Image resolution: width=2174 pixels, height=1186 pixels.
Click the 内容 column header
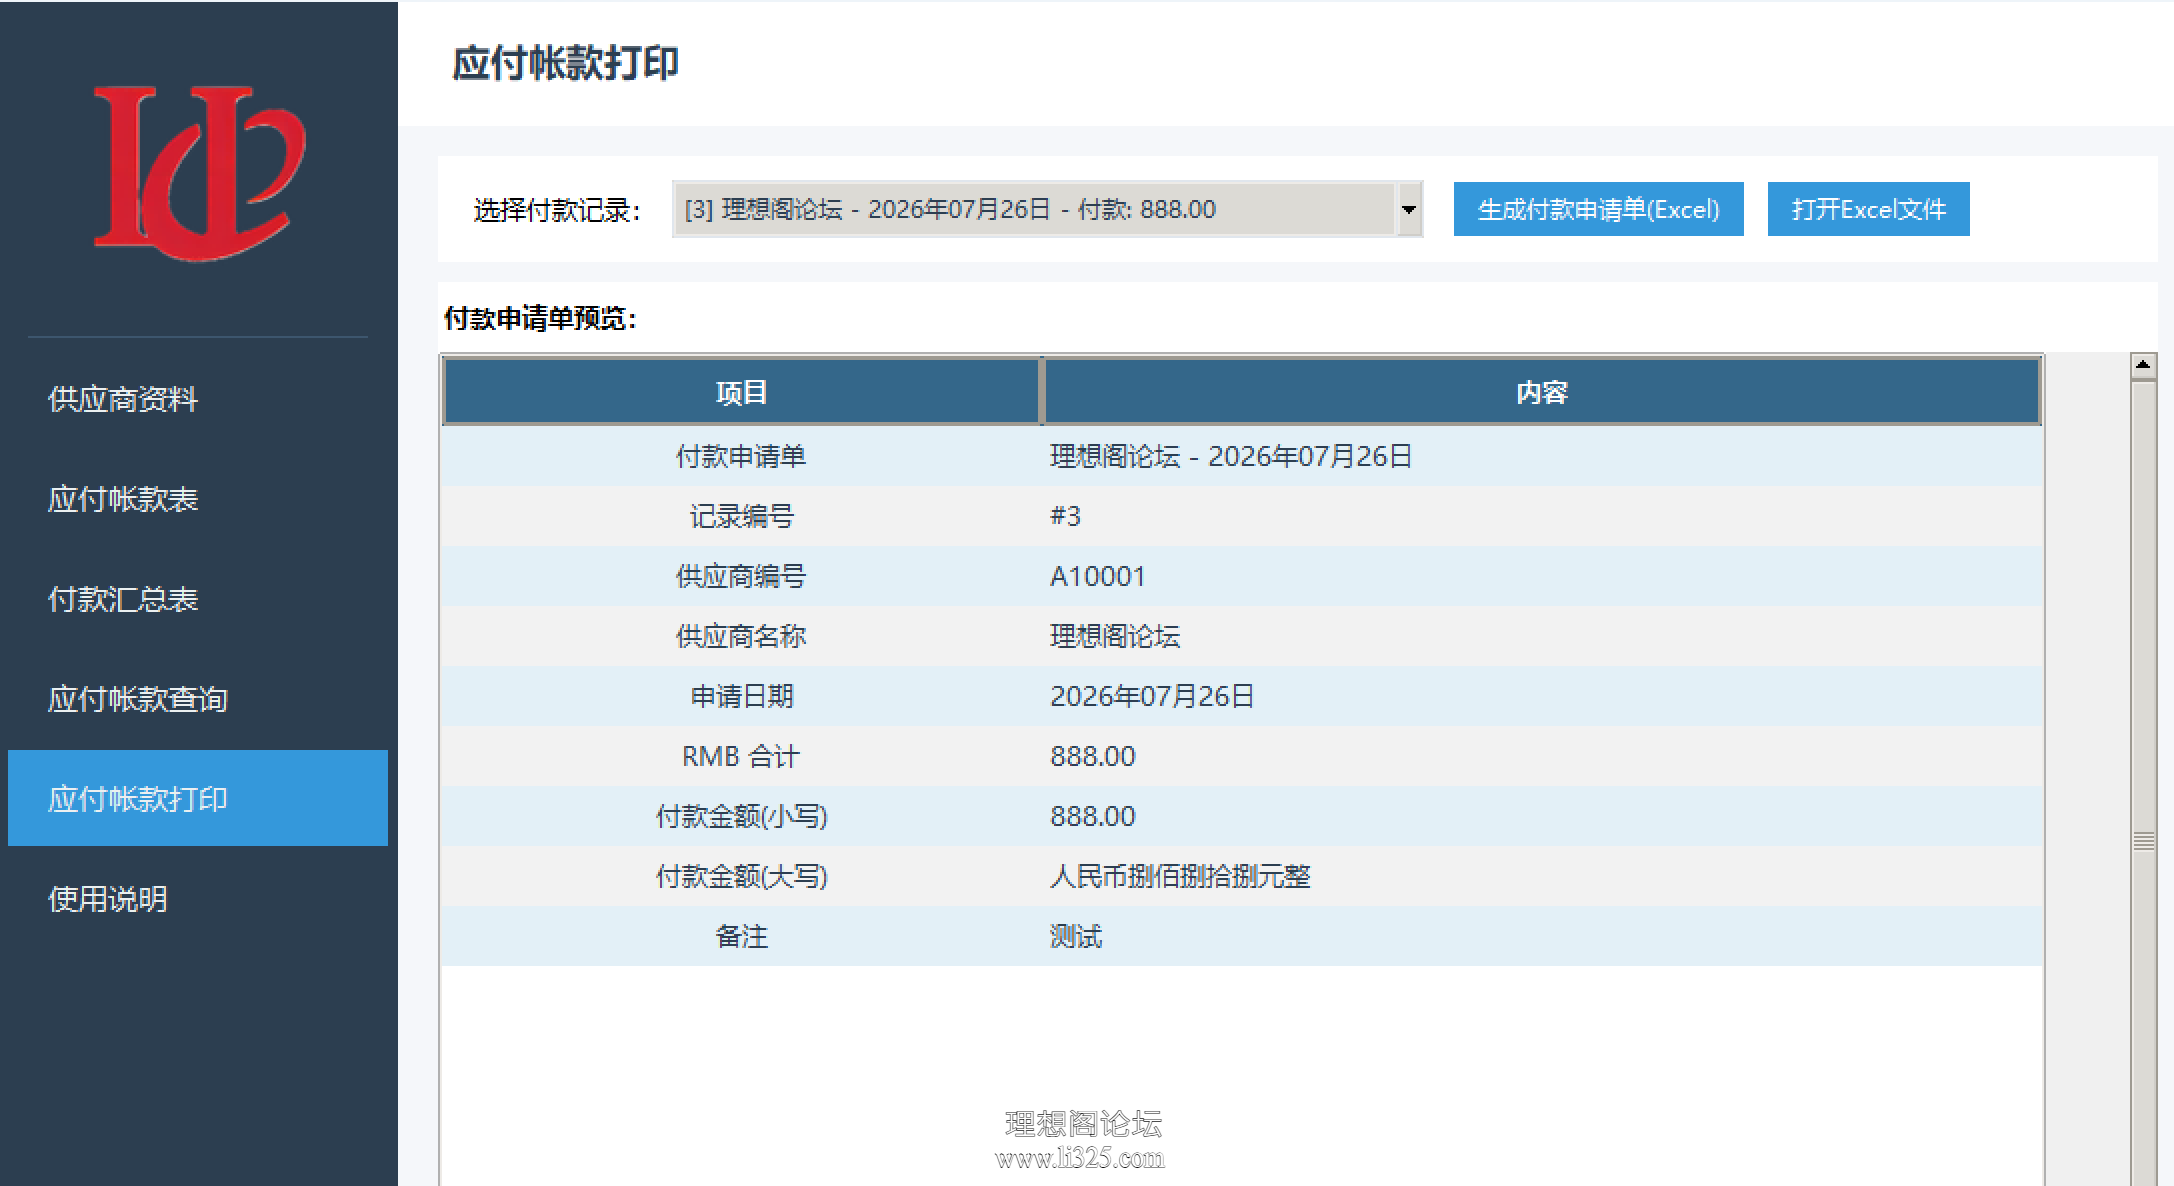1541,392
